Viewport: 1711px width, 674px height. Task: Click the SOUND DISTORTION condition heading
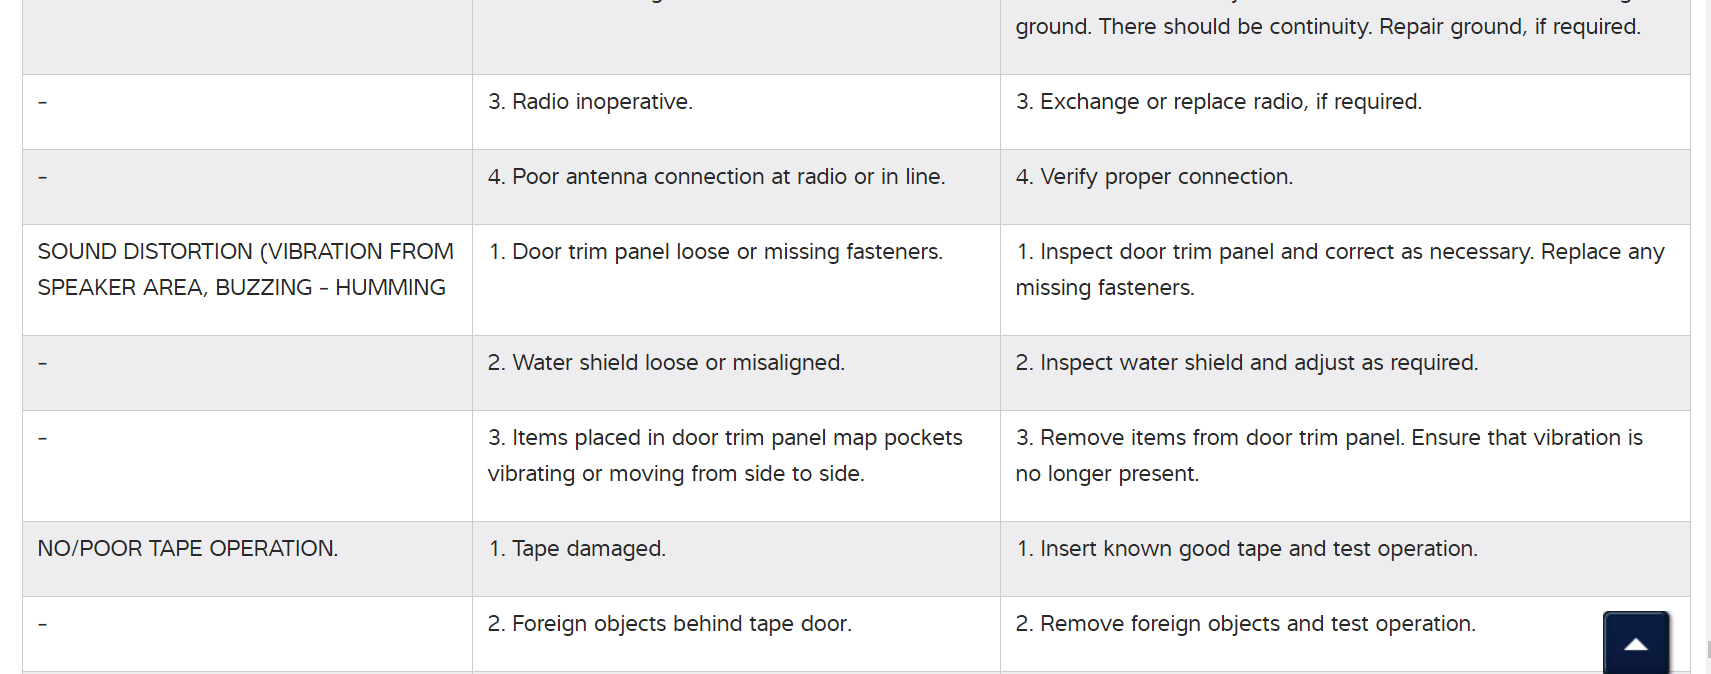point(245,269)
